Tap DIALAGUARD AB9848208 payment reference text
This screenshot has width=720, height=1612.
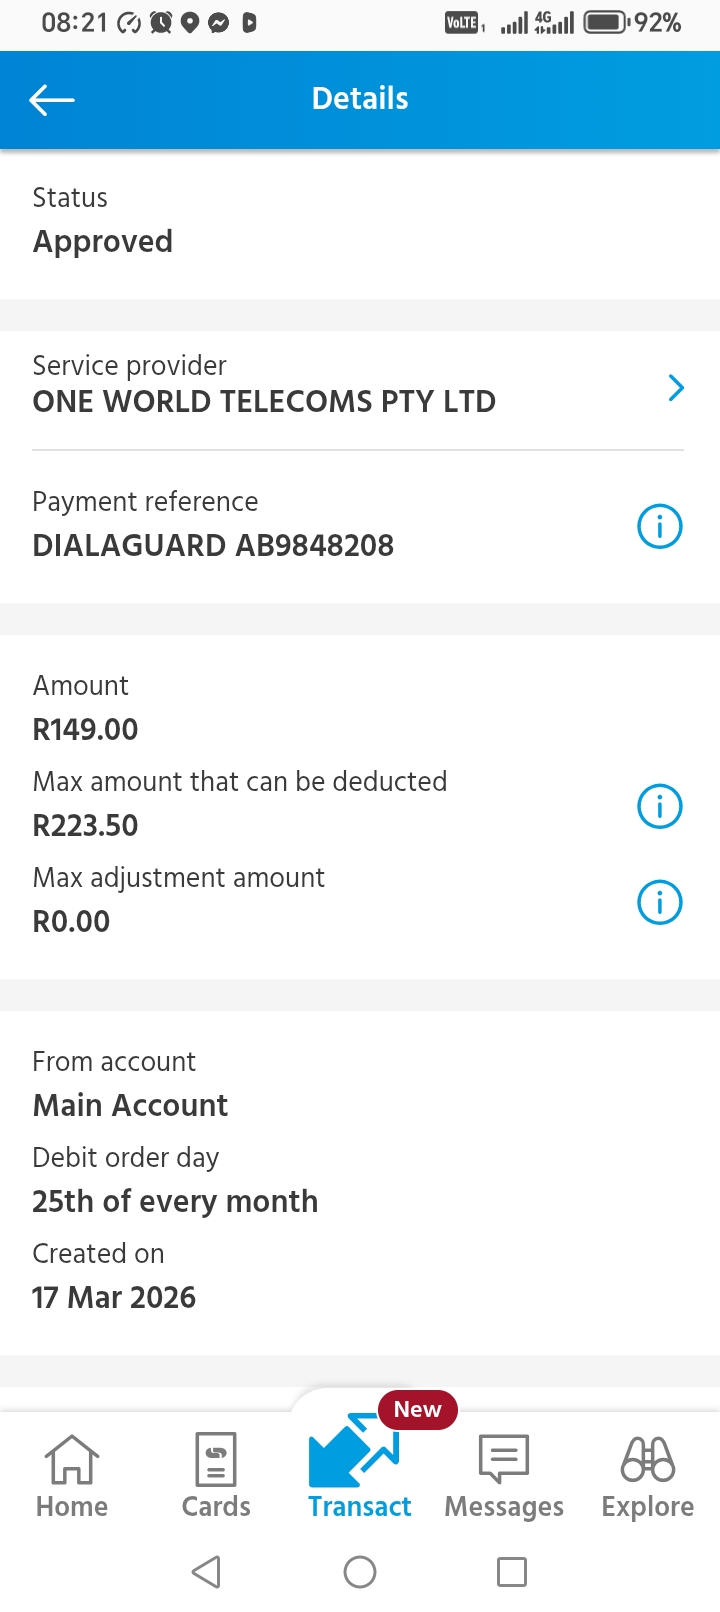pyautogui.click(x=213, y=545)
